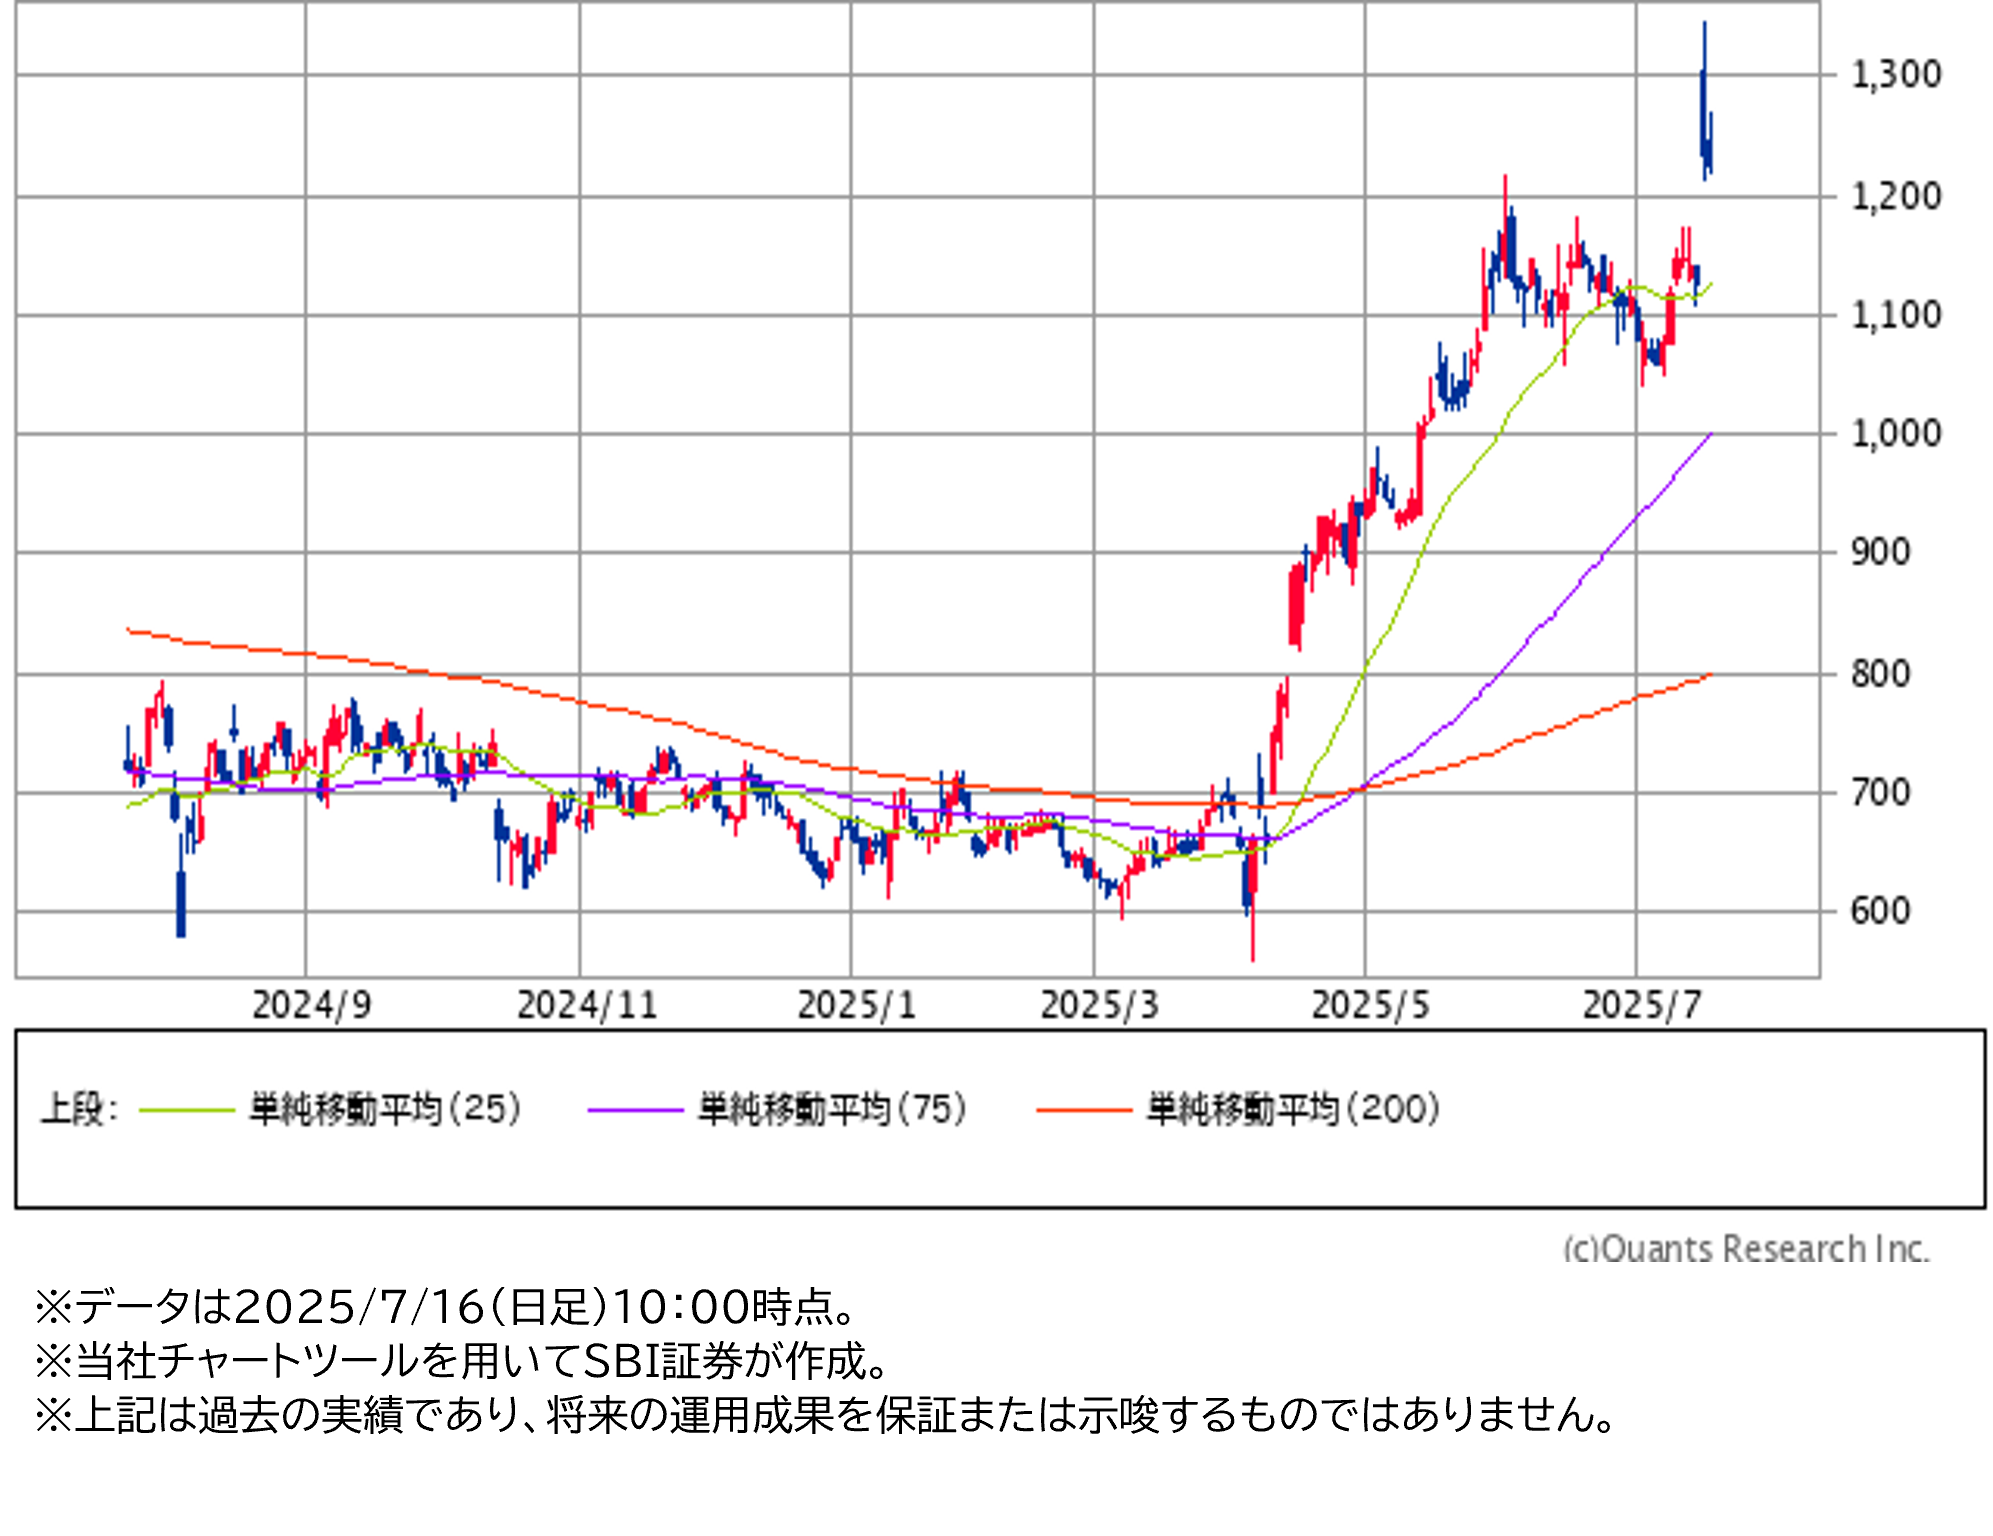Click the purple 75-day average legend line
The width and height of the screenshot is (1993, 1536).
(635, 1110)
